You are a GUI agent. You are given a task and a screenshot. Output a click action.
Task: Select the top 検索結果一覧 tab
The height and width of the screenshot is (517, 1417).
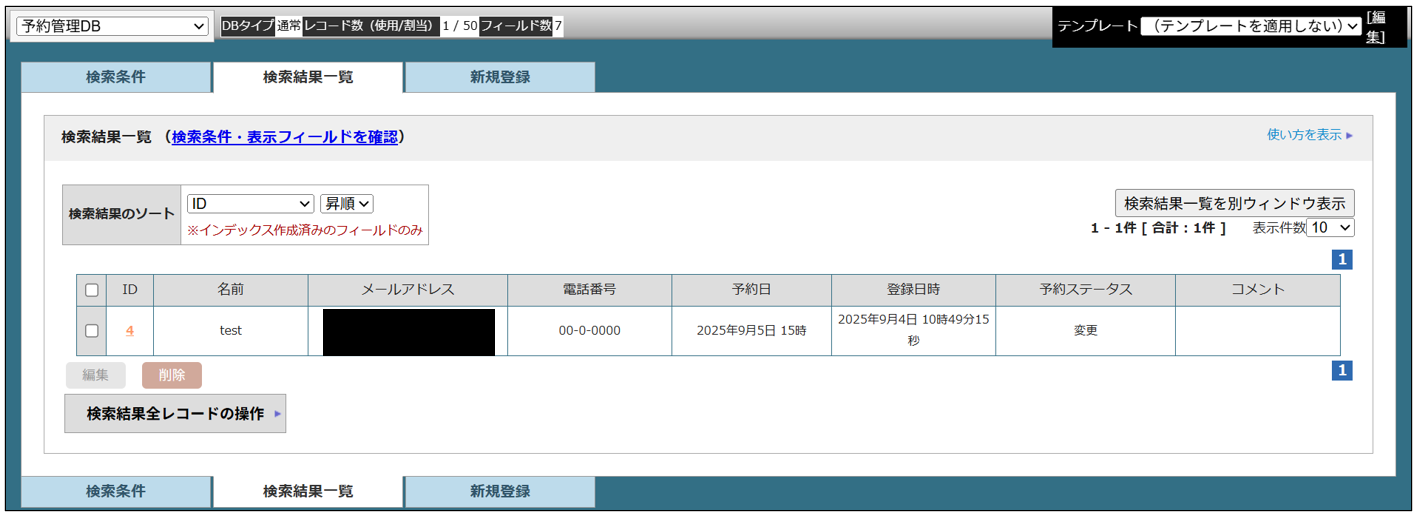(x=308, y=77)
